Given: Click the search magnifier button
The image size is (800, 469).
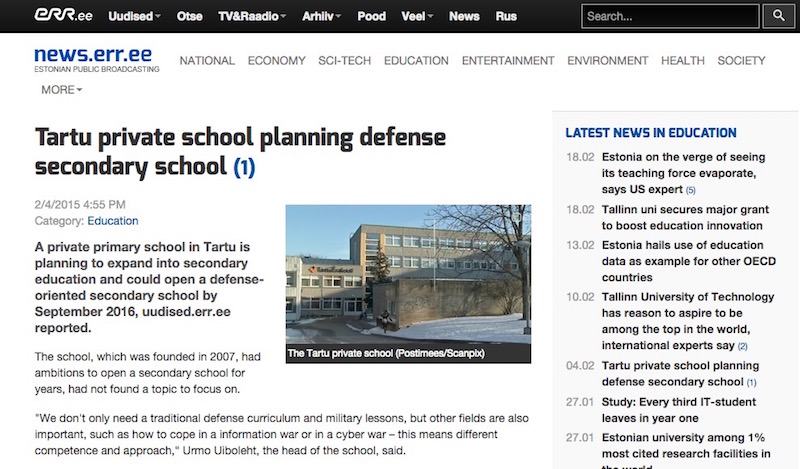Looking at the screenshot, I should (x=779, y=16).
